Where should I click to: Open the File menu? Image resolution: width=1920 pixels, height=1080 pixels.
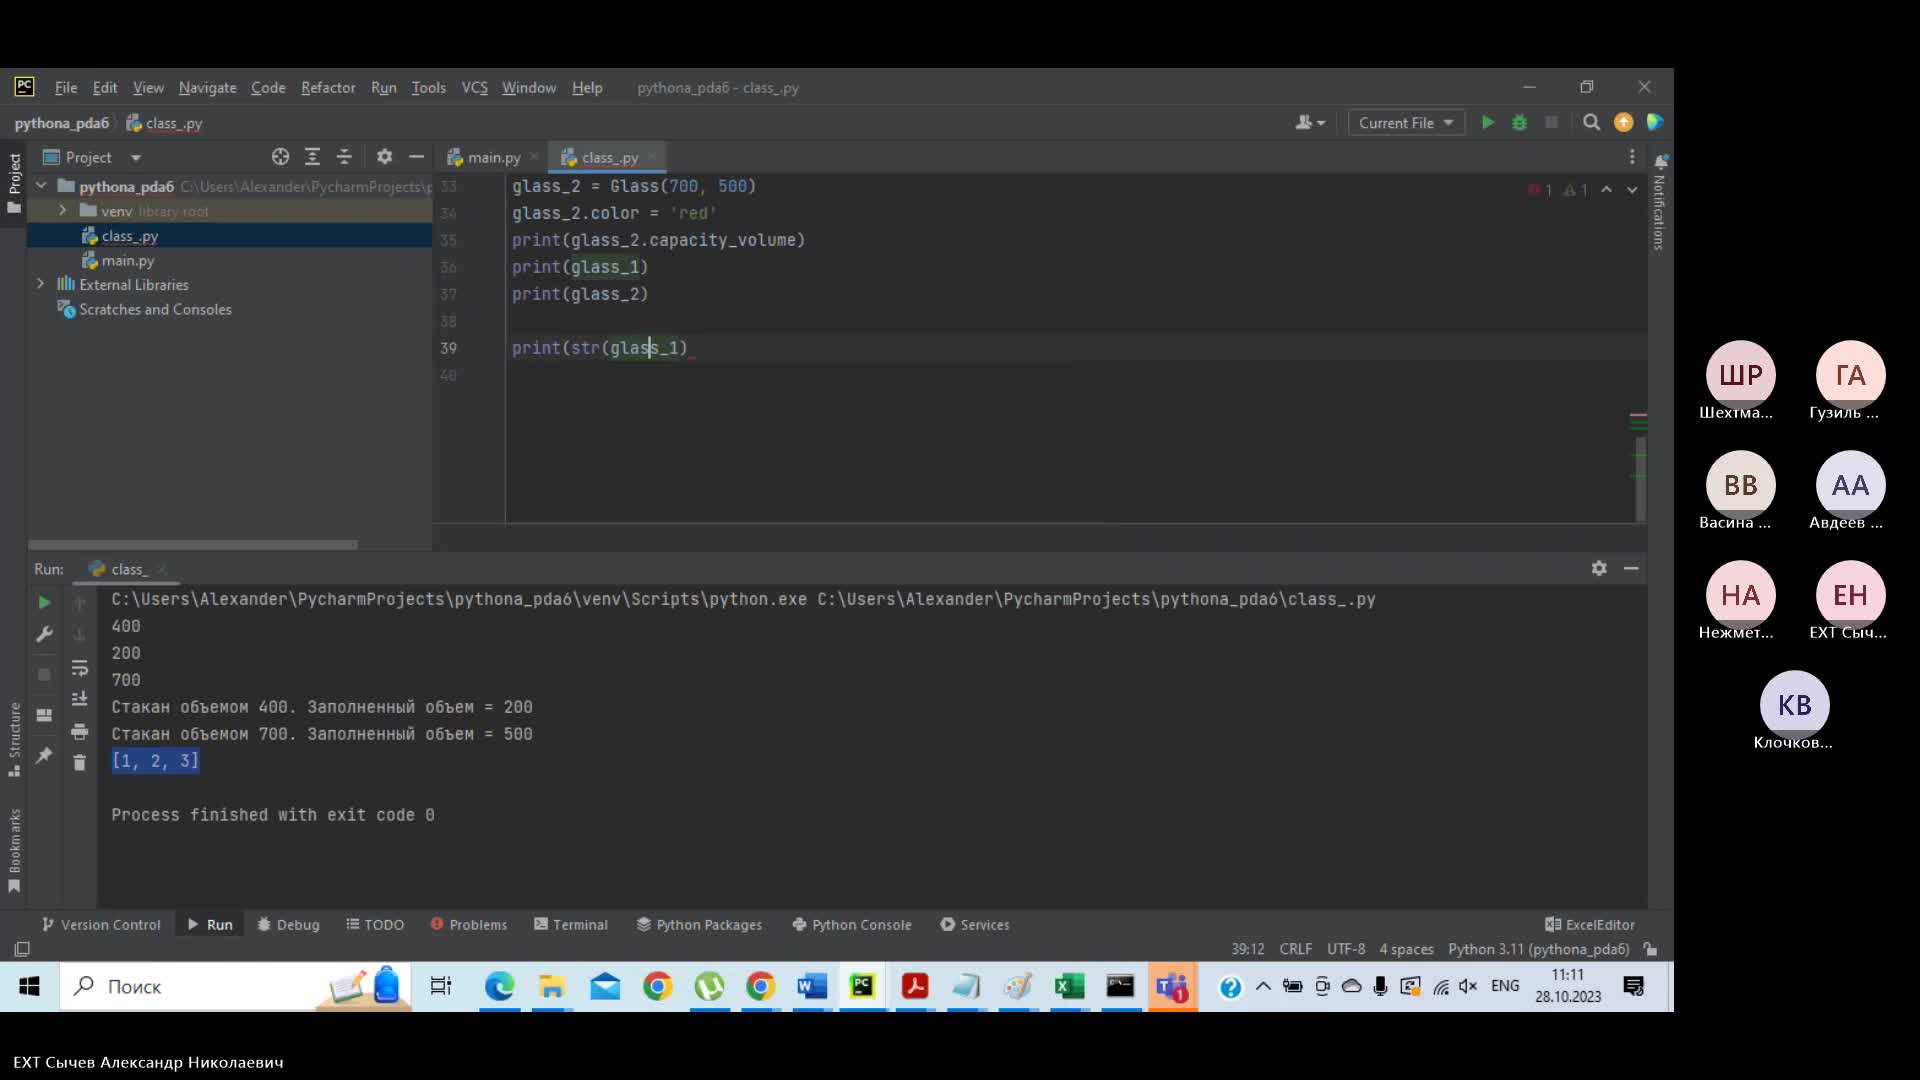click(66, 88)
